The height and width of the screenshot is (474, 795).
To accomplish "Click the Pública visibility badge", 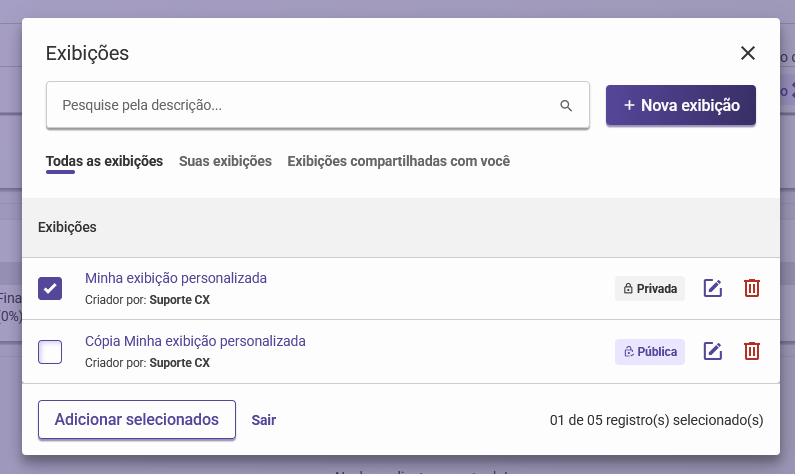I will coord(650,352).
